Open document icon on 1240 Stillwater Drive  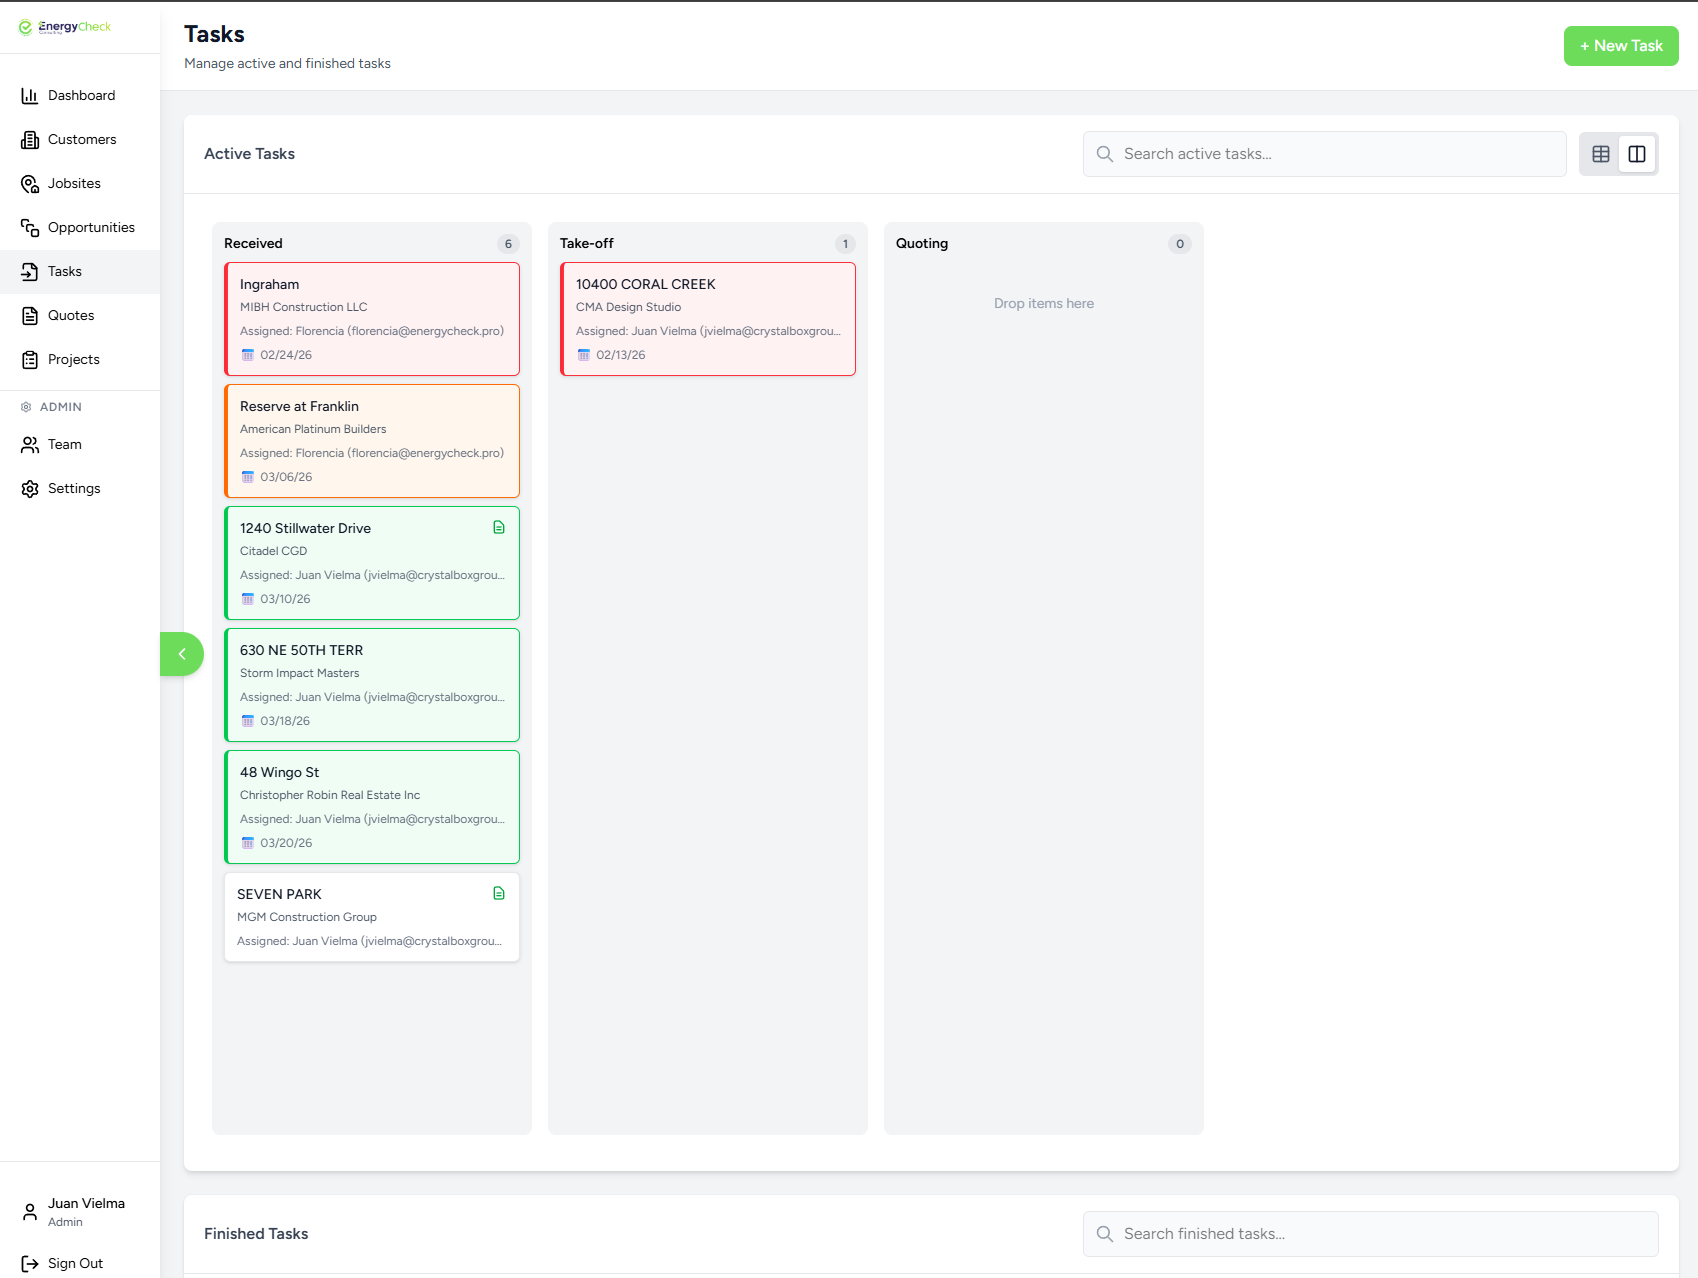tap(499, 528)
